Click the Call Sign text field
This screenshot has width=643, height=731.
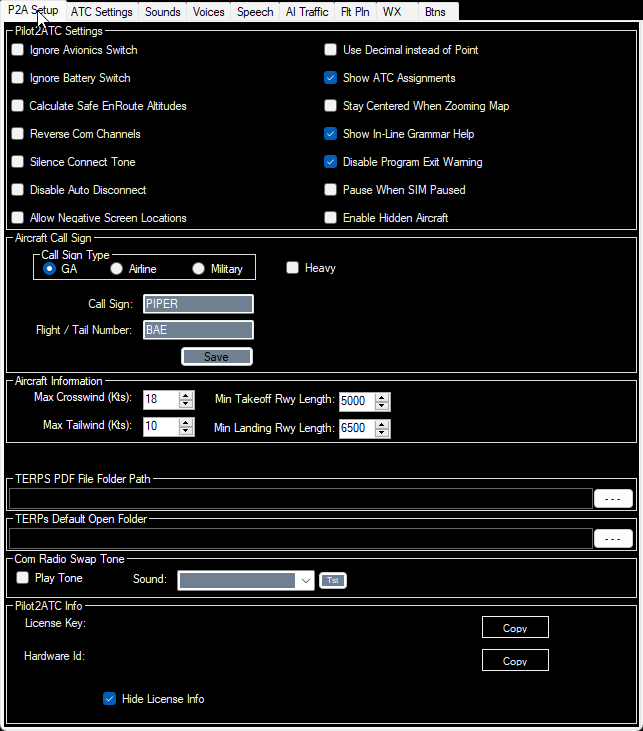coord(198,304)
